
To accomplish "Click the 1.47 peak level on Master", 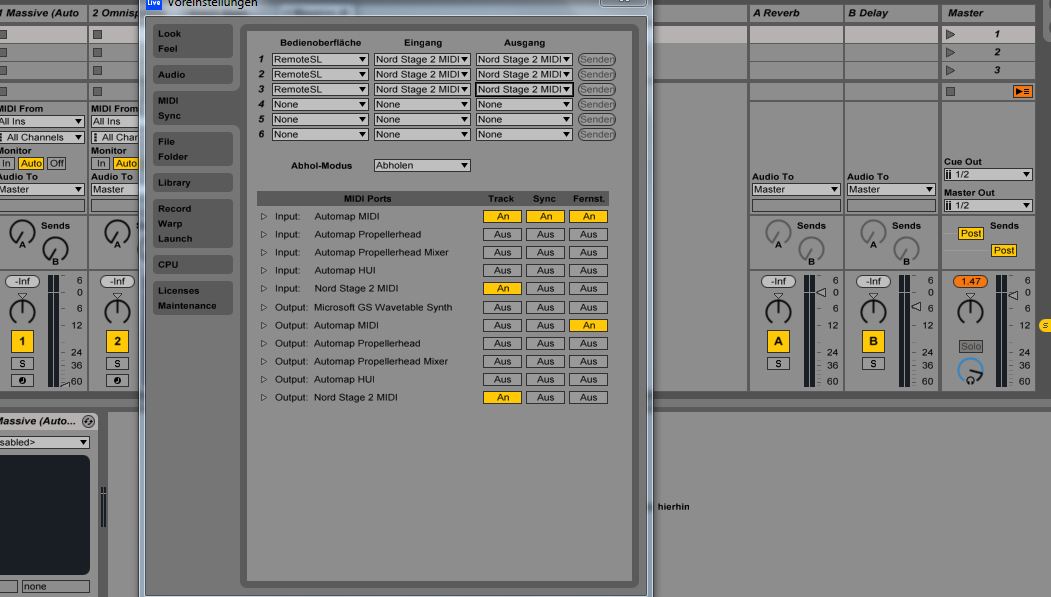I will click(x=970, y=281).
